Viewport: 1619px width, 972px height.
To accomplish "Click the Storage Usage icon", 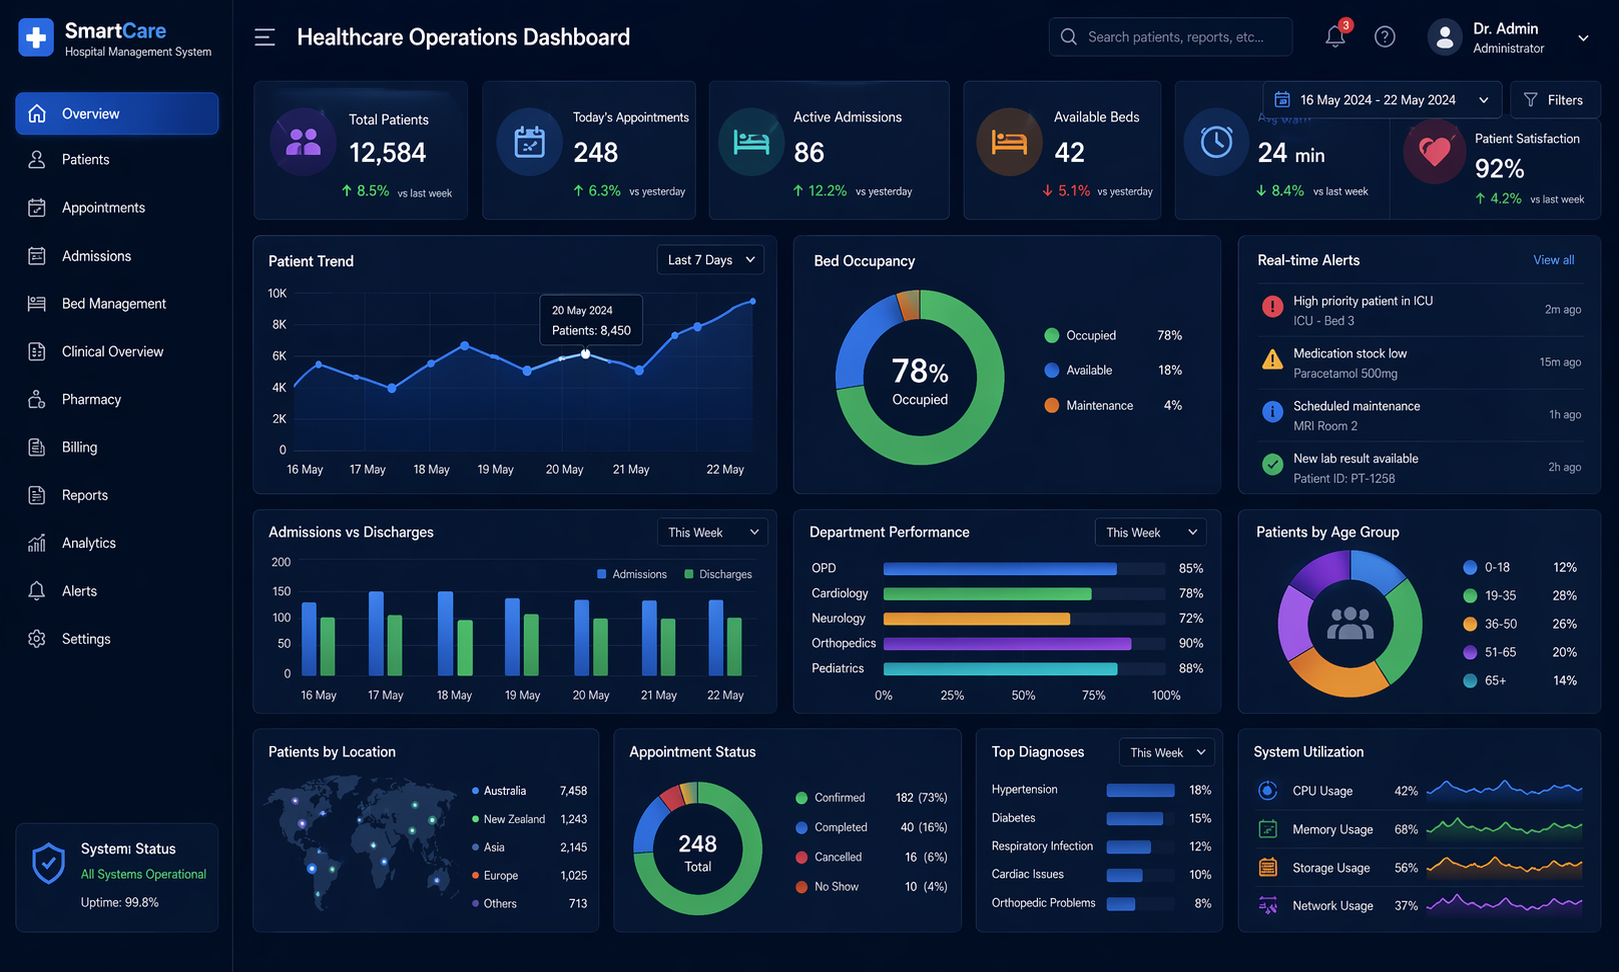I will click(x=1268, y=867).
